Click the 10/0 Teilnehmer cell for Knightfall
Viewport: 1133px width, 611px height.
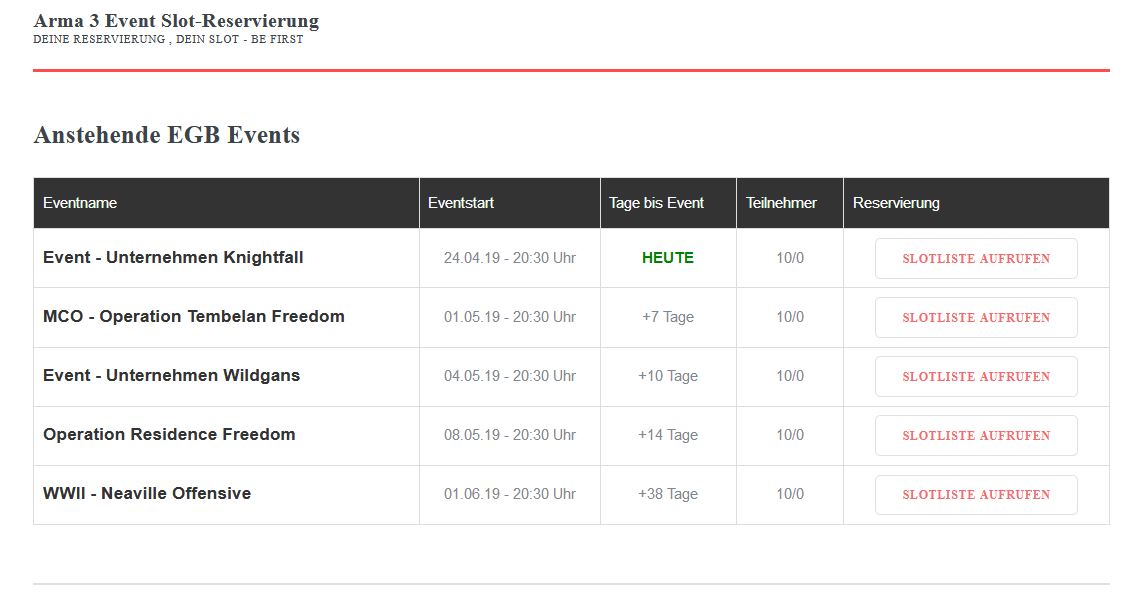tap(790, 258)
